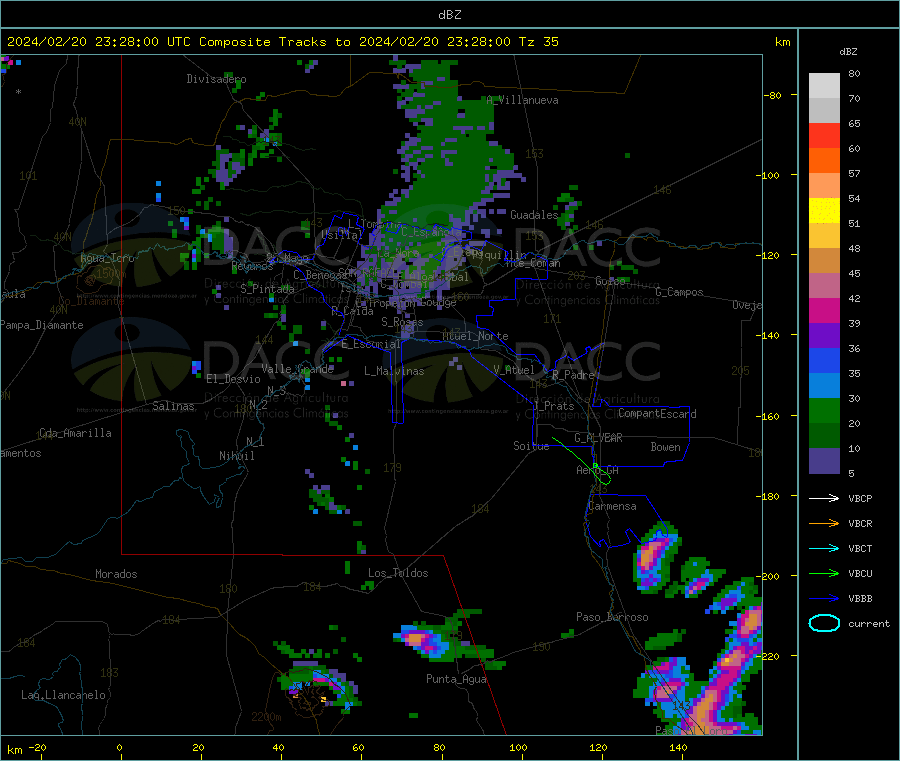Click the white VBCP arrow in legend
The height and width of the screenshot is (761, 900).
tap(824, 498)
